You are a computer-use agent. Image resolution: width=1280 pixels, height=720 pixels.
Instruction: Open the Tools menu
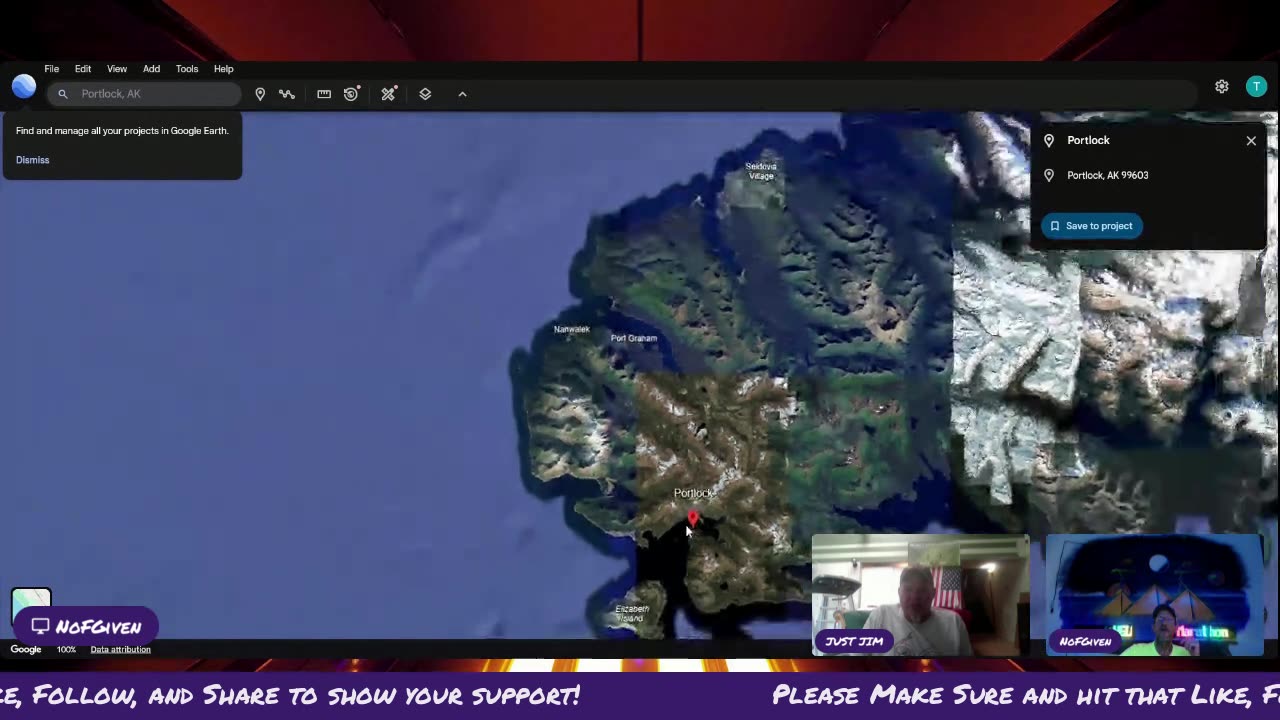coord(187,69)
